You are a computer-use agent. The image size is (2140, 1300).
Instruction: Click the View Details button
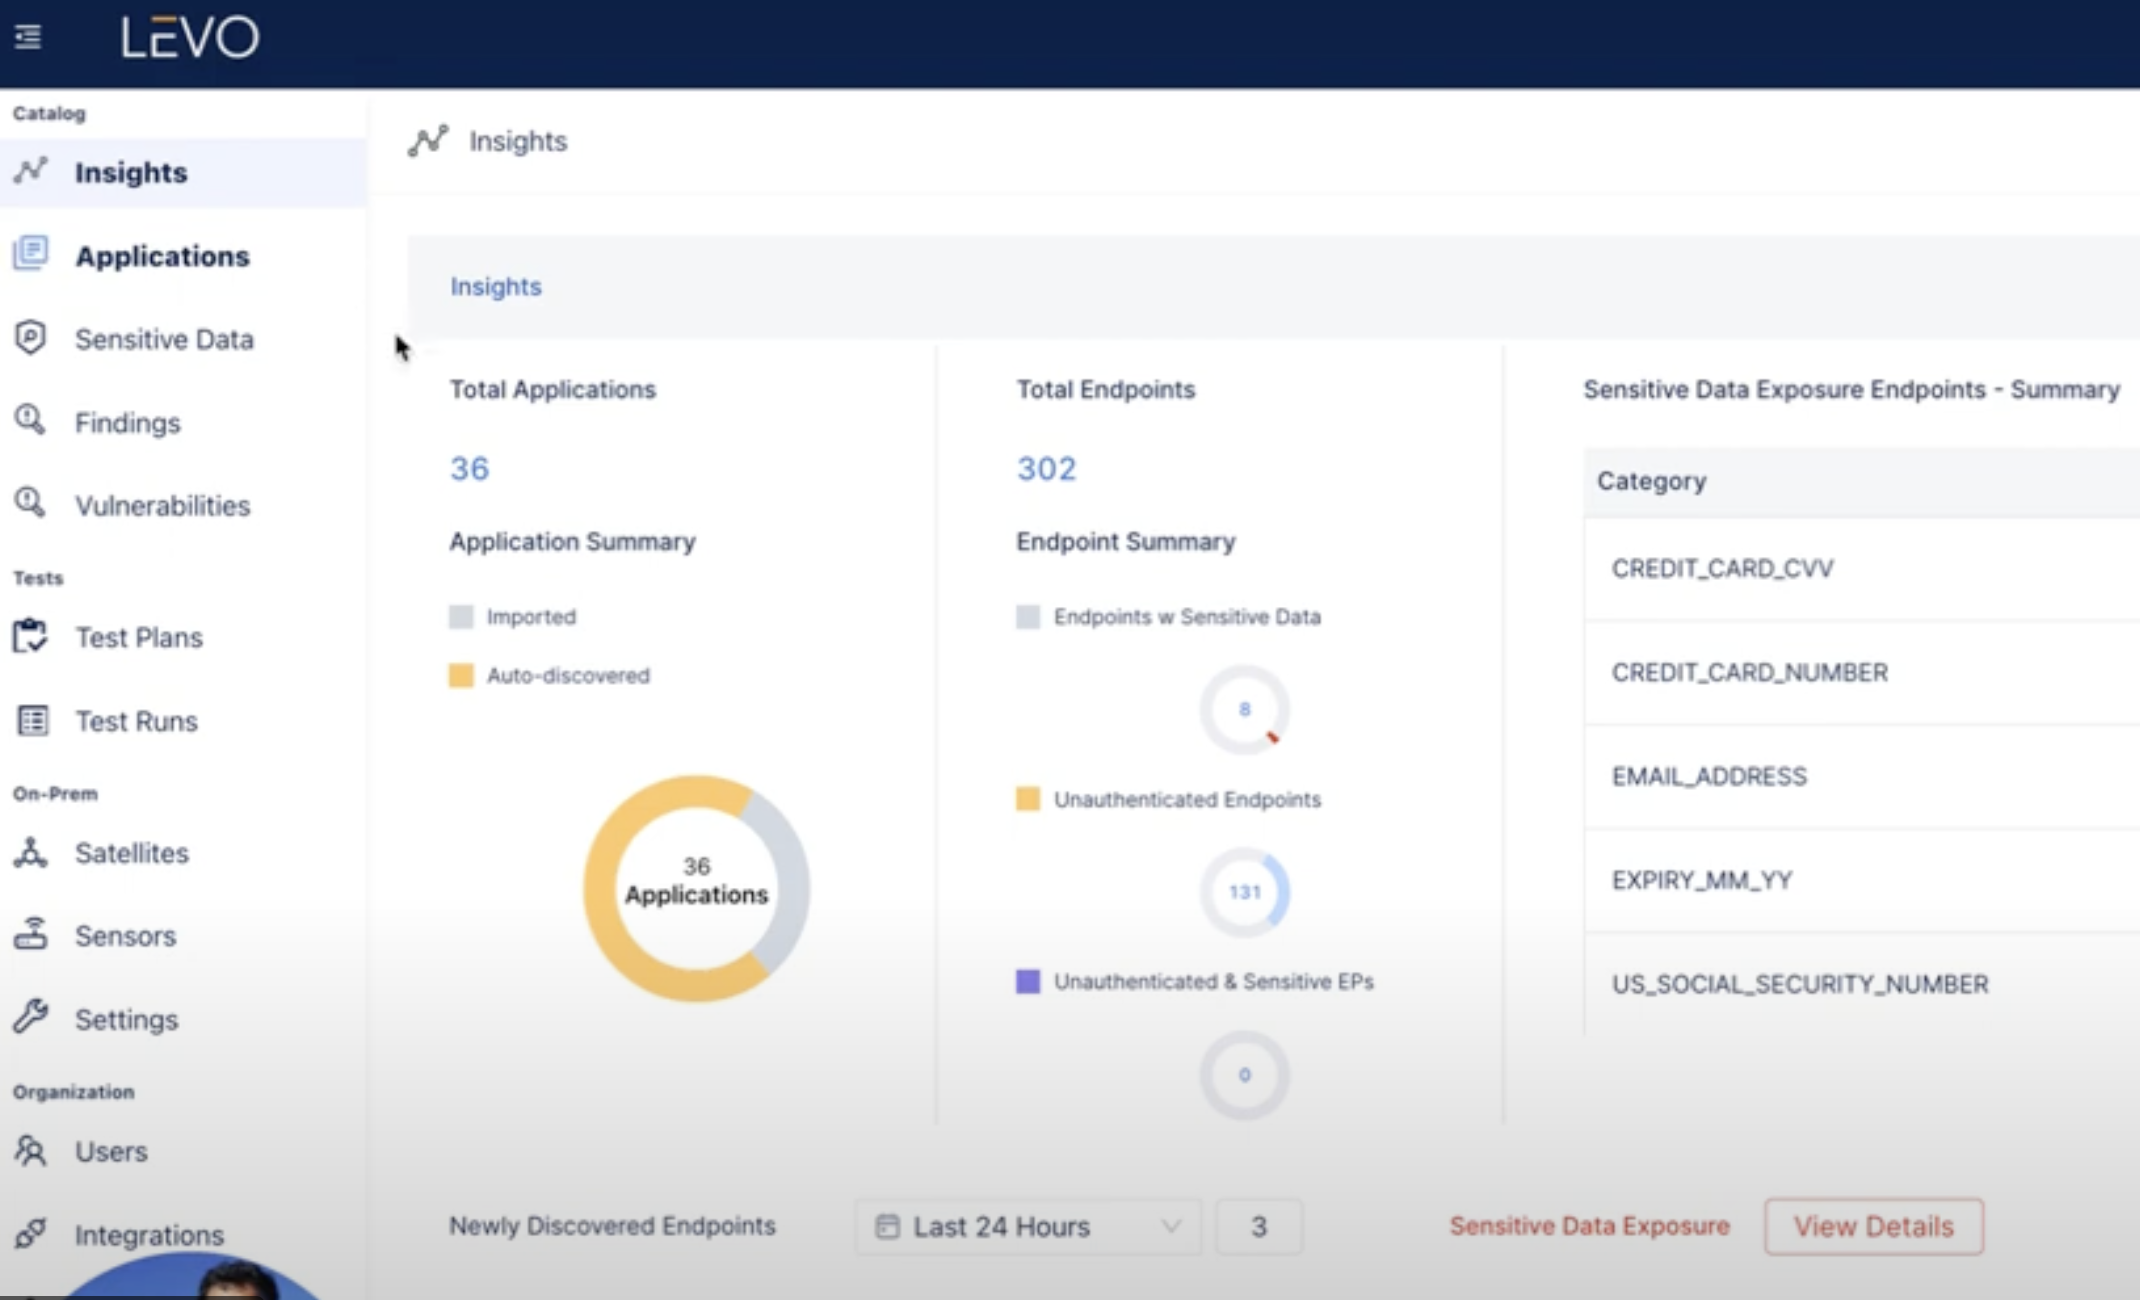click(x=1874, y=1226)
